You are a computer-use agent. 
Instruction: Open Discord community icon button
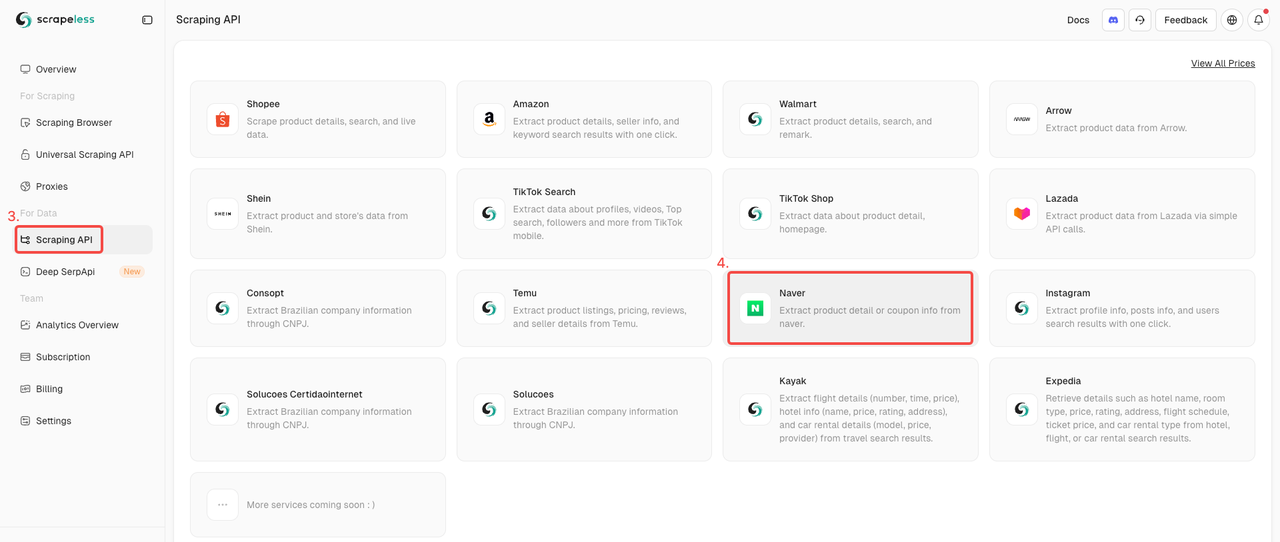pos(1113,20)
